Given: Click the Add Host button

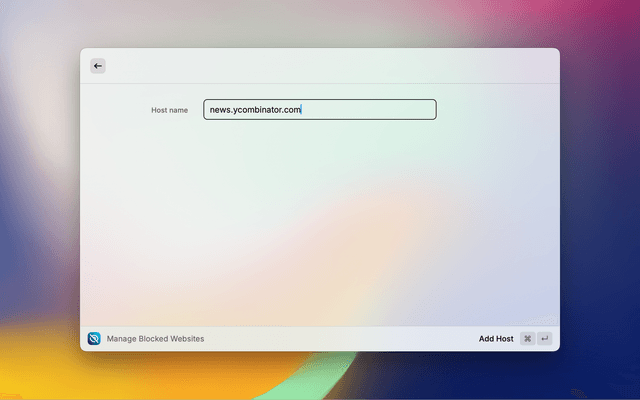Looking at the screenshot, I should pos(495,339).
